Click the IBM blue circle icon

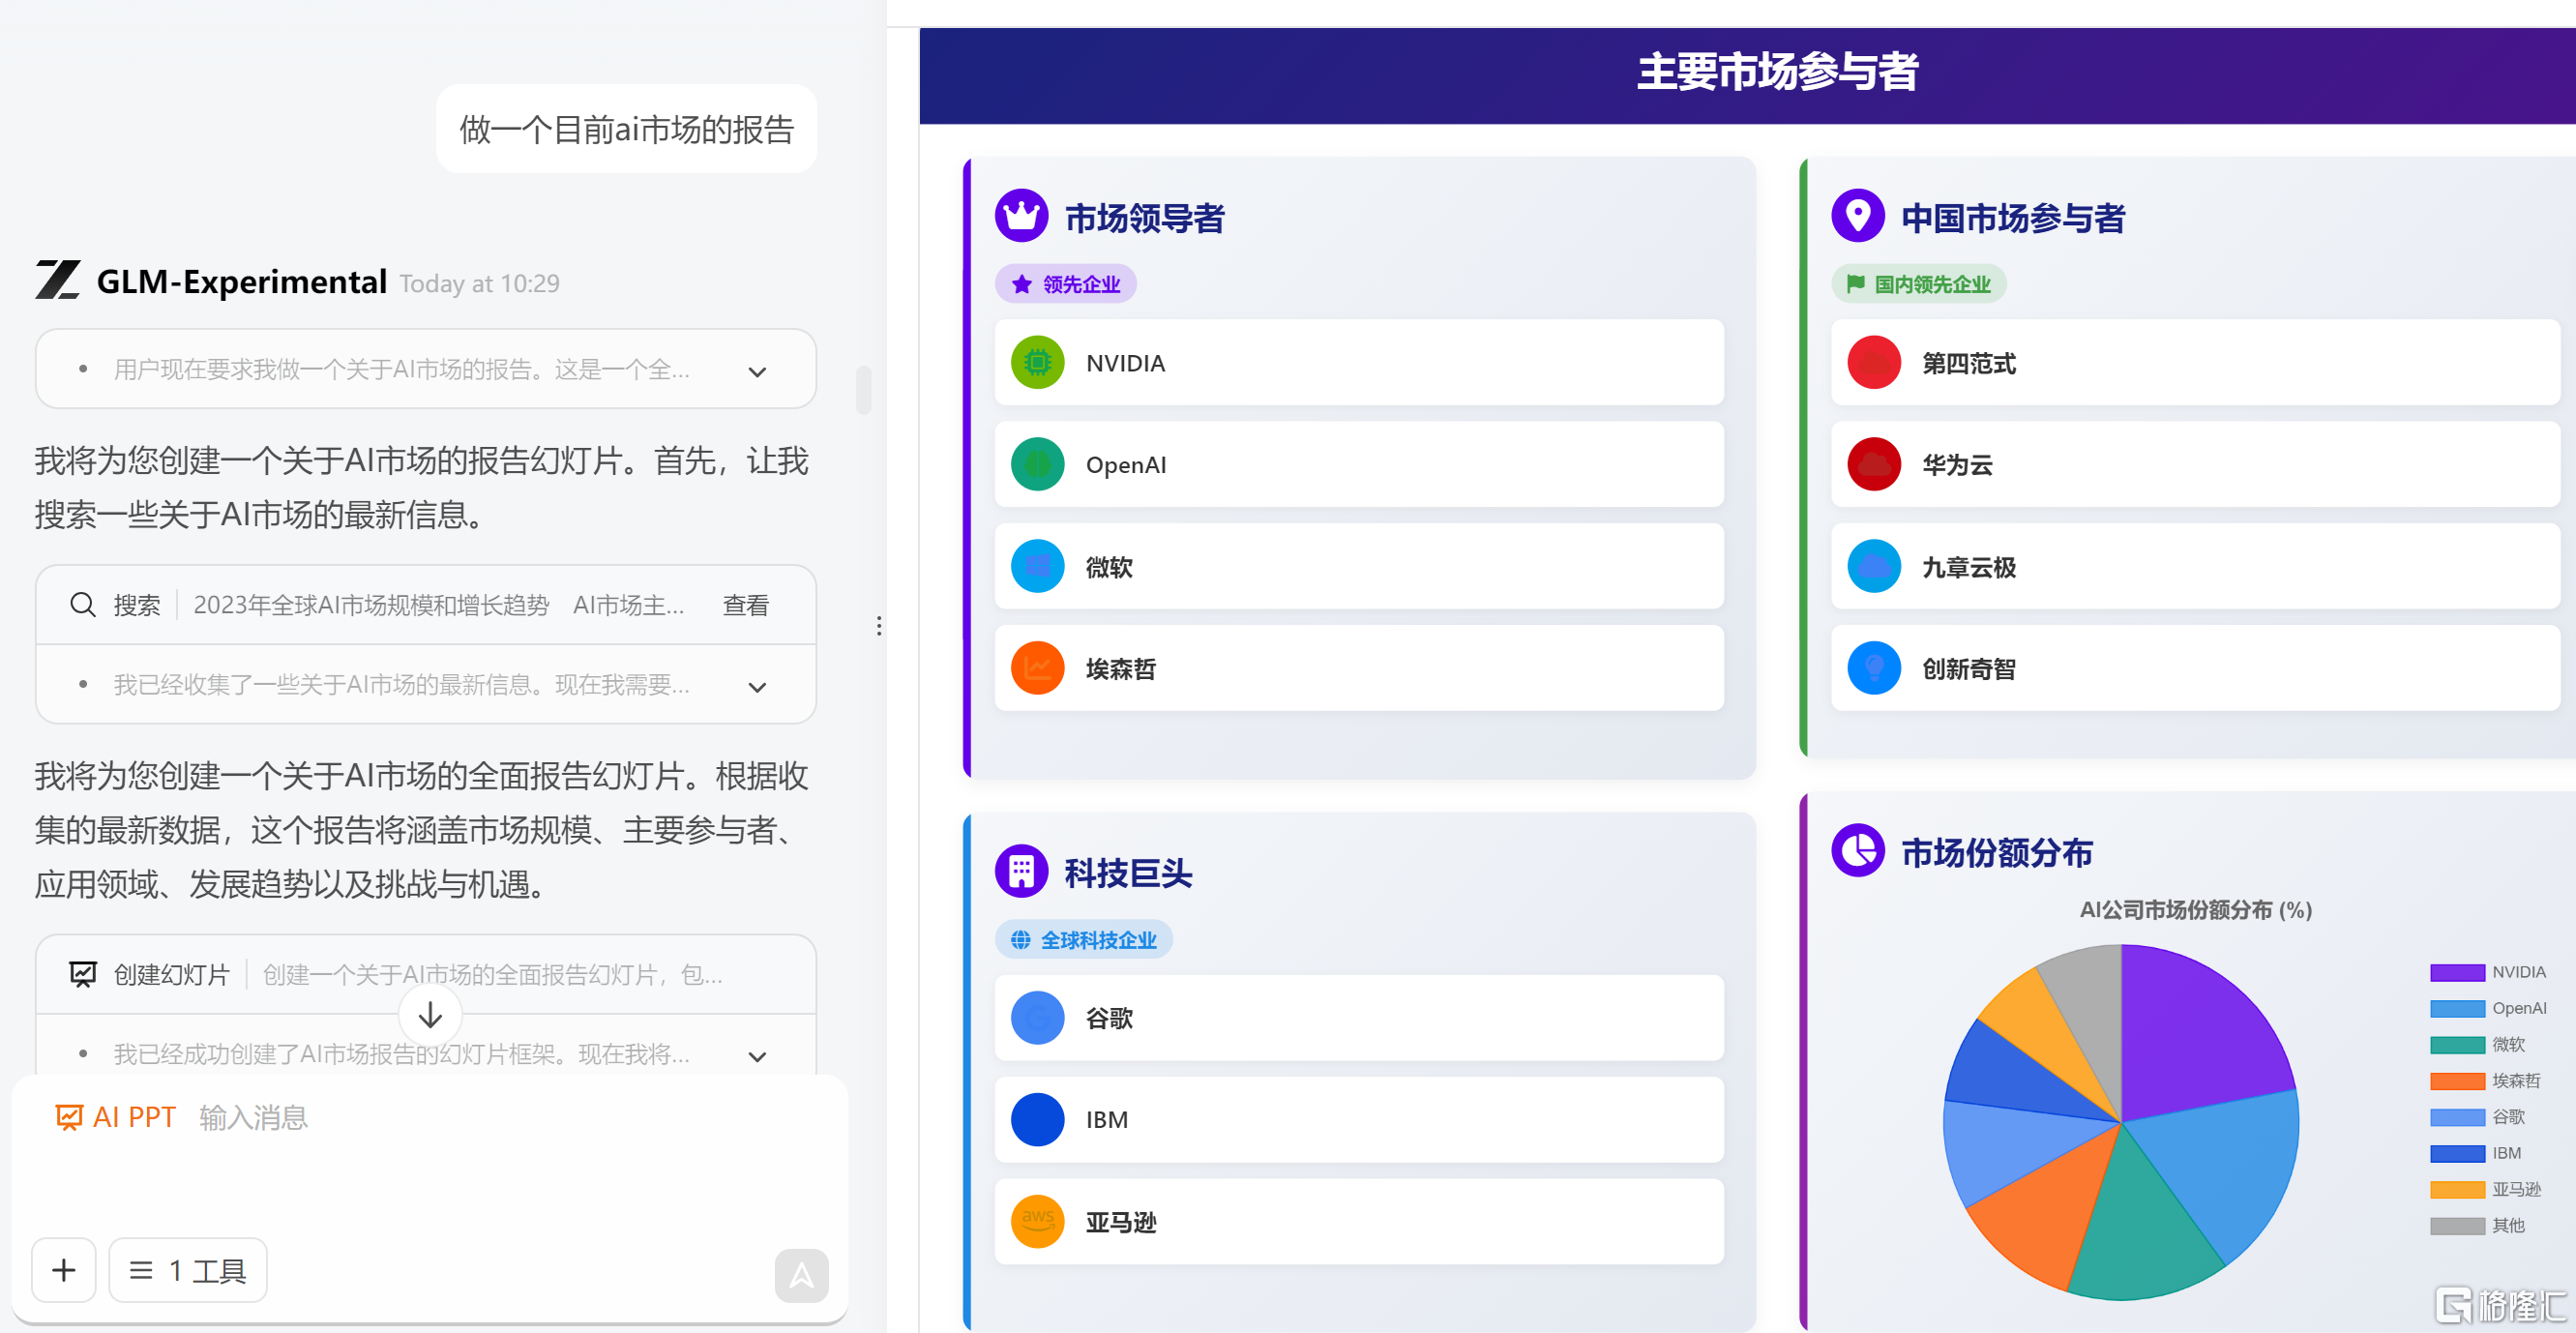coord(1037,1119)
